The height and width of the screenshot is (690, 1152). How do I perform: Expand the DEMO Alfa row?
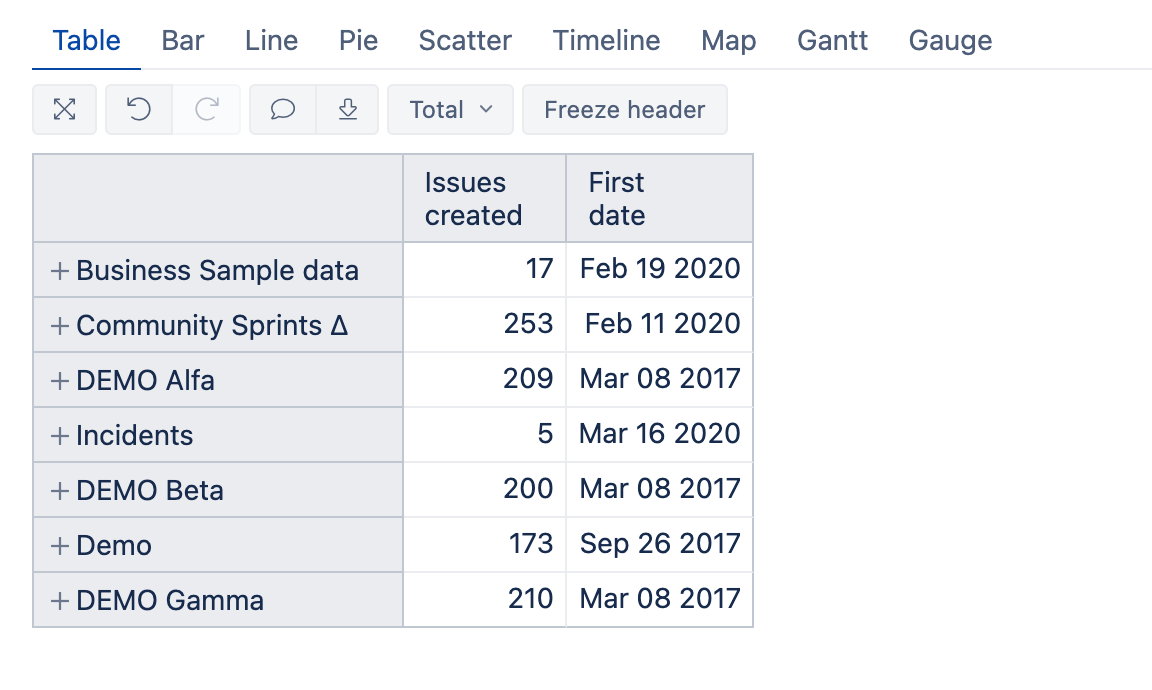(x=60, y=381)
